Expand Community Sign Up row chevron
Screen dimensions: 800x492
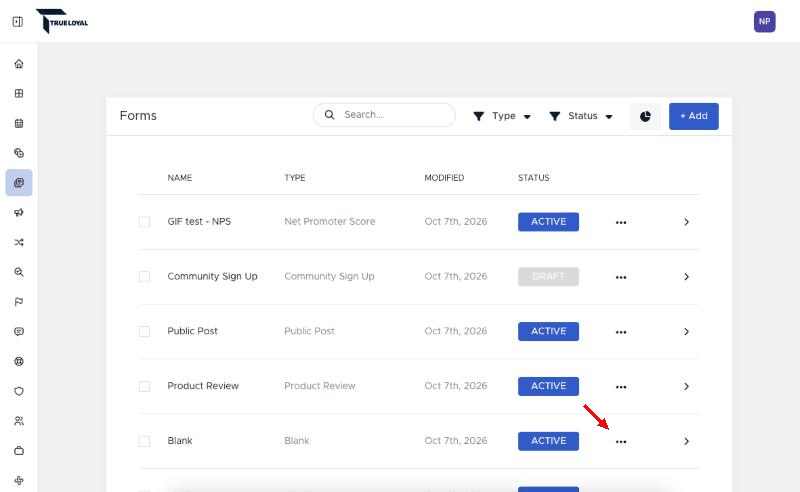tap(687, 277)
